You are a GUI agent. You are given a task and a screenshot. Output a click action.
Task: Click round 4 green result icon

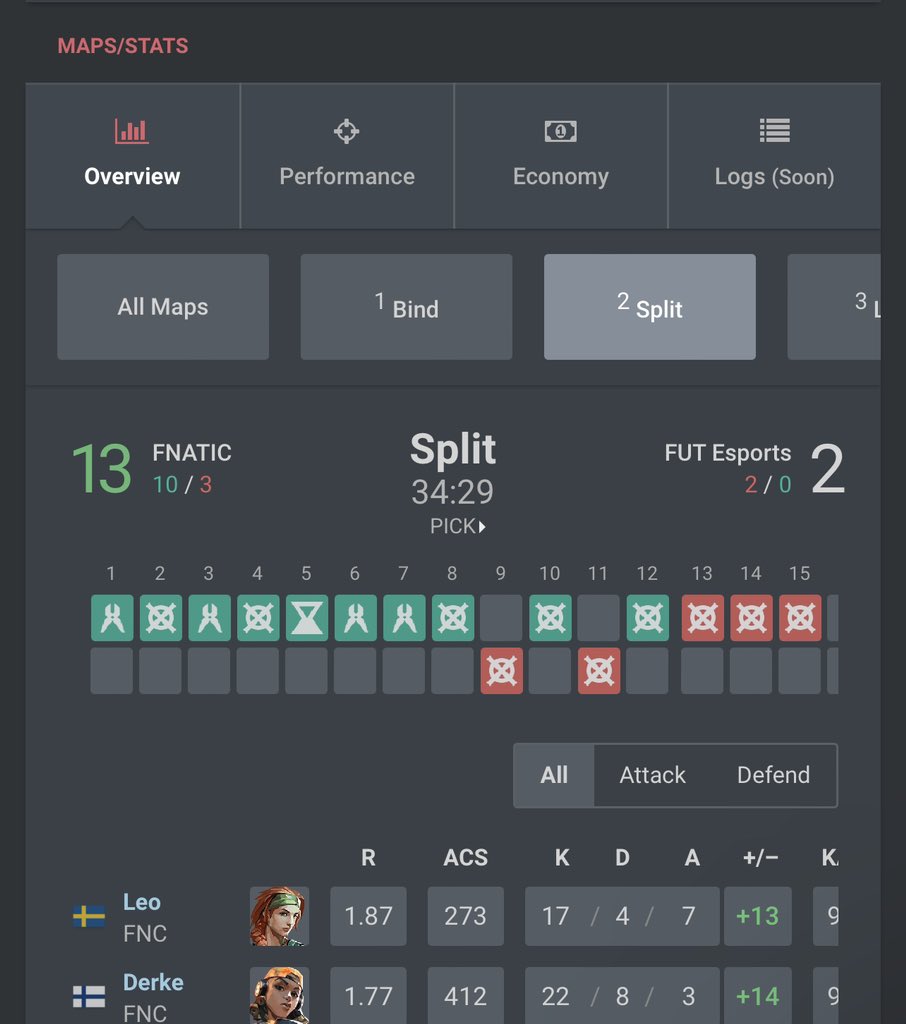(258, 618)
